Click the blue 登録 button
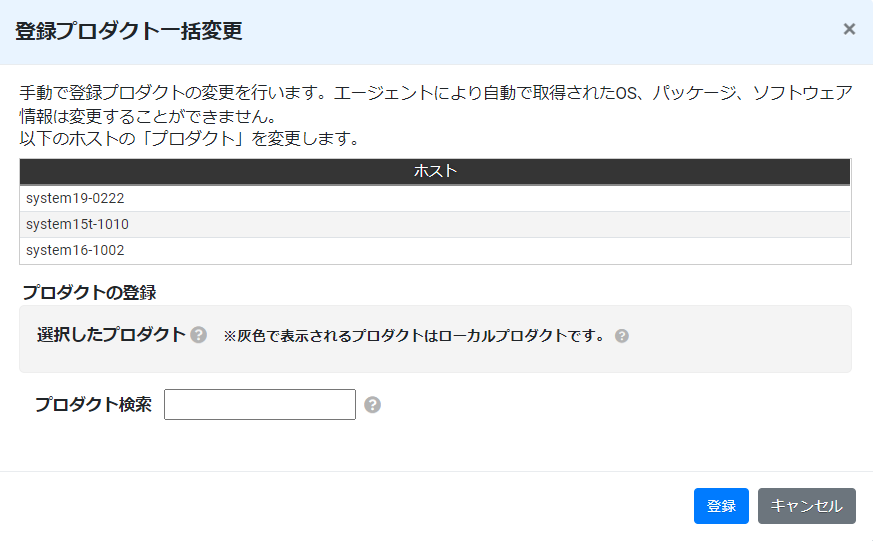Viewport: 873px width, 541px height. click(x=721, y=506)
